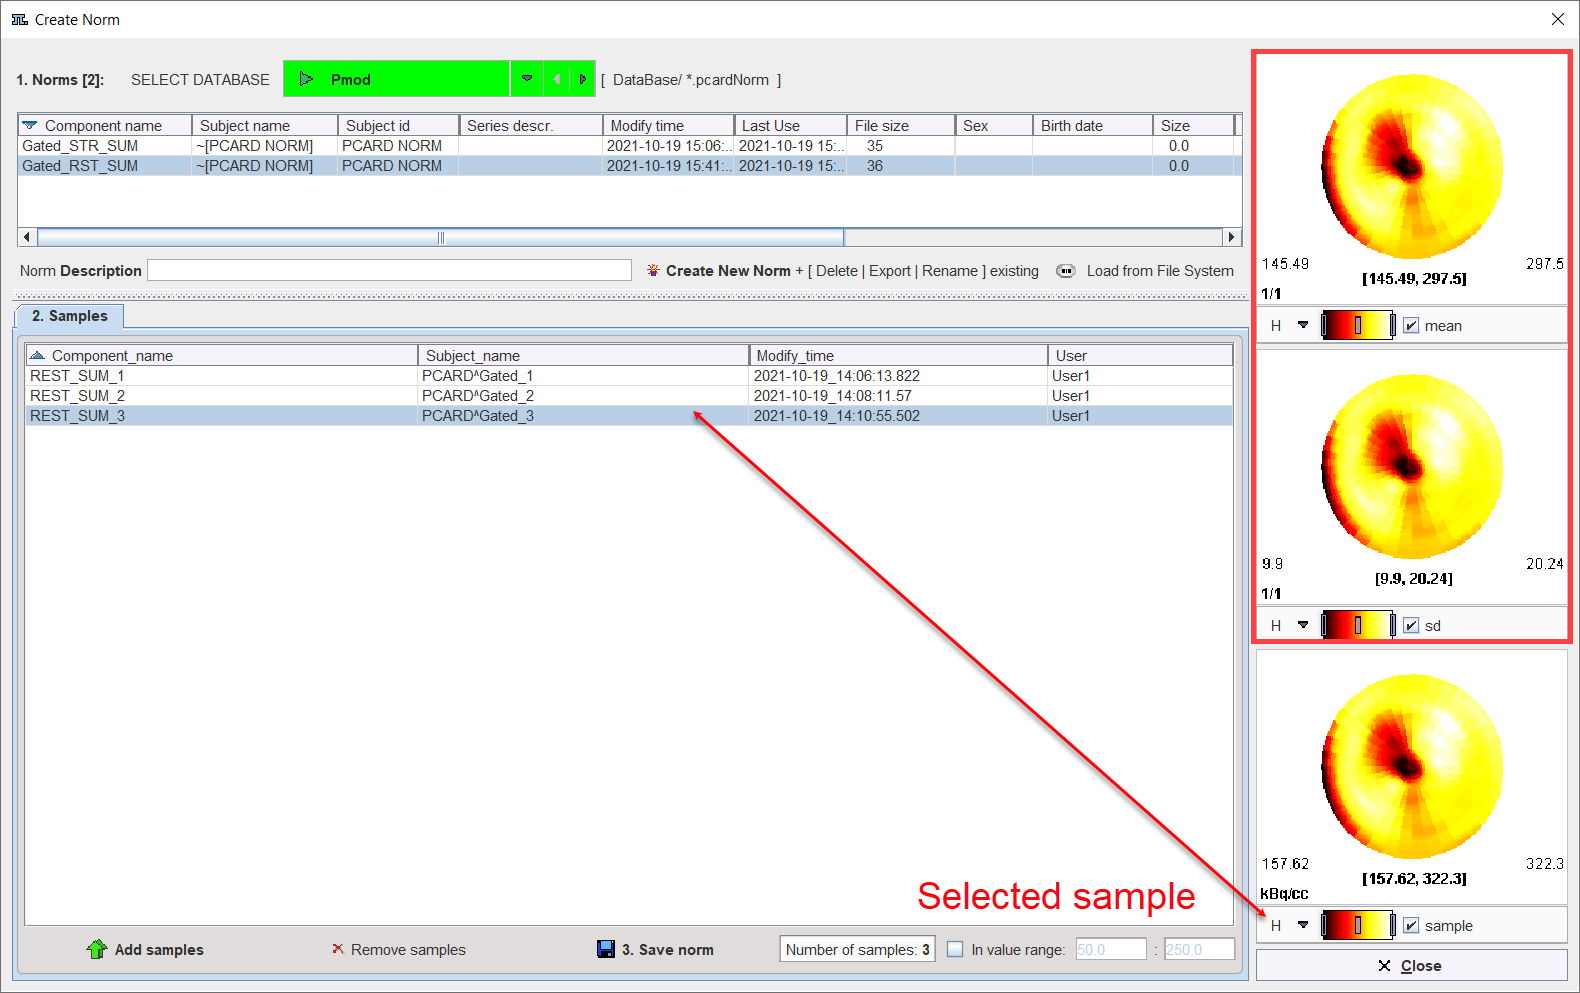
Task: Close the Create Norm window with X
Action: point(1557,19)
